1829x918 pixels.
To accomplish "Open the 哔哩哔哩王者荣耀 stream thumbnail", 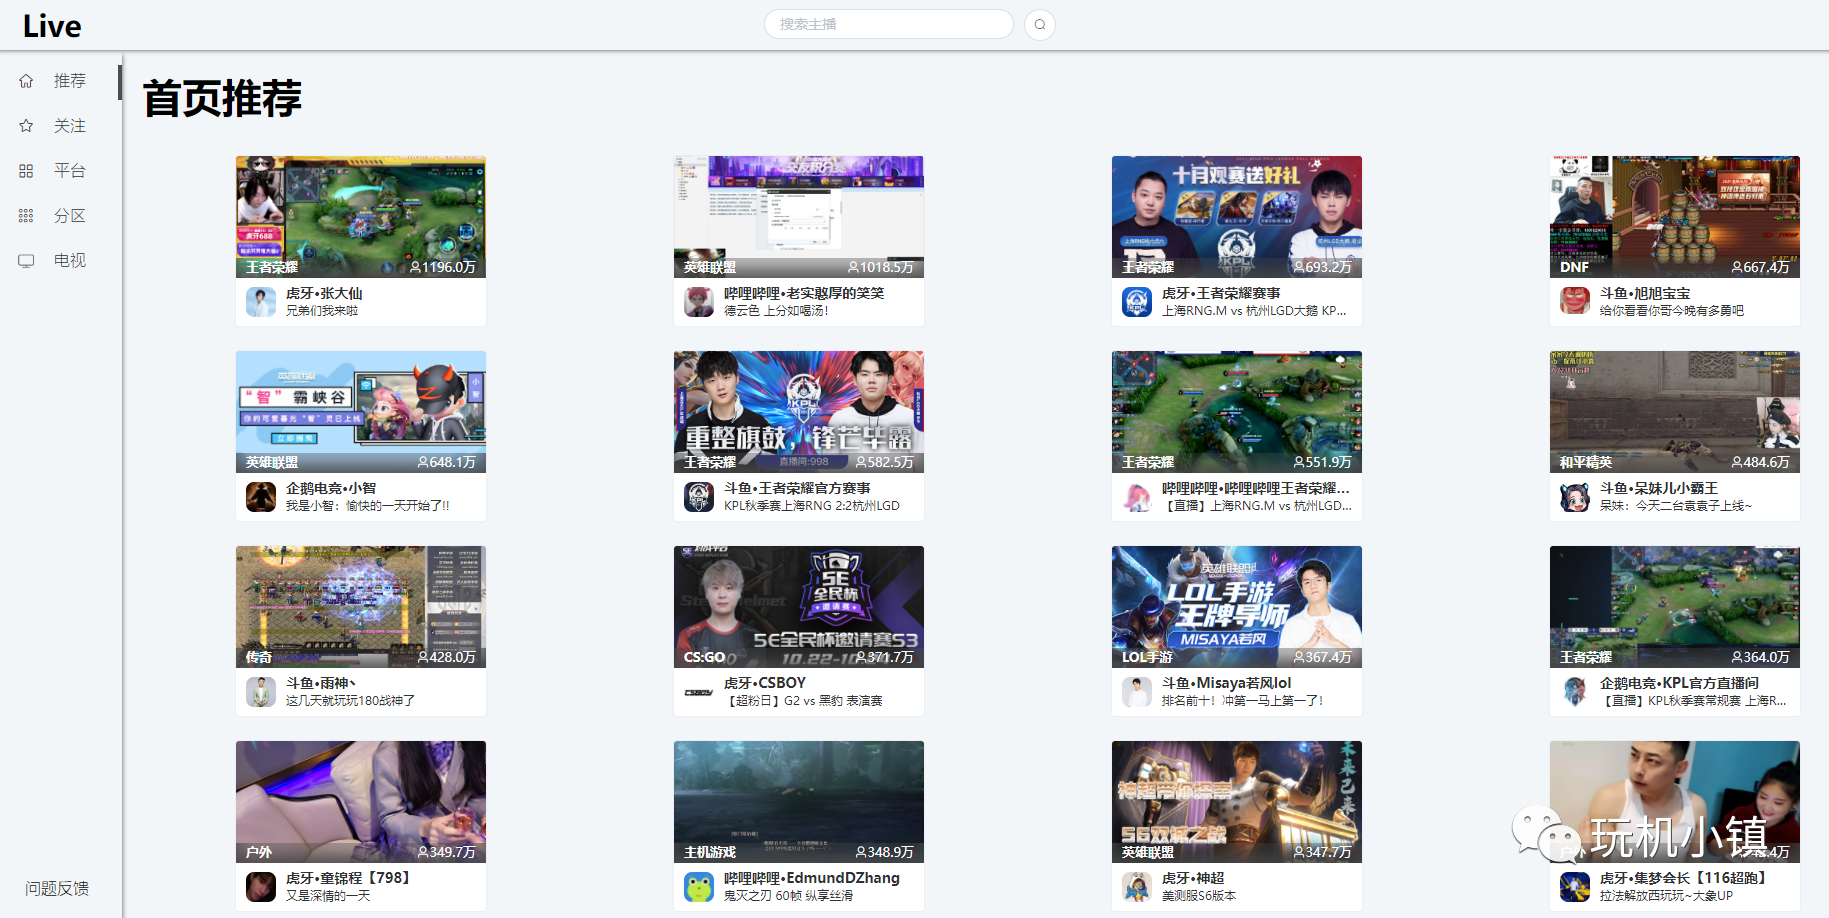I will (x=1237, y=412).
